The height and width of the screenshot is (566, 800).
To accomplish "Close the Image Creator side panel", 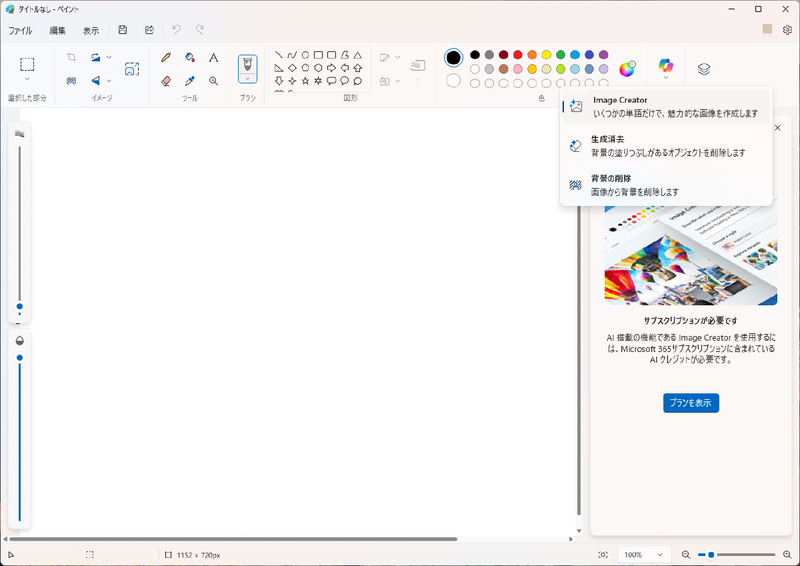I will (x=778, y=128).
